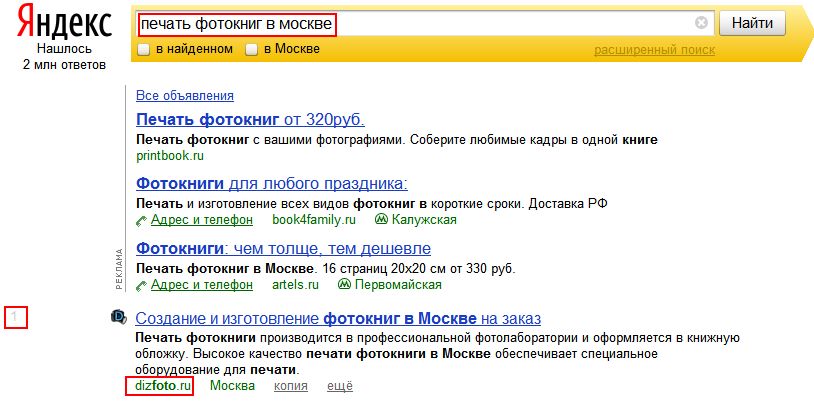Open 'расширенный поиск' link
The image size is (814, 409).
coord(654,50)
